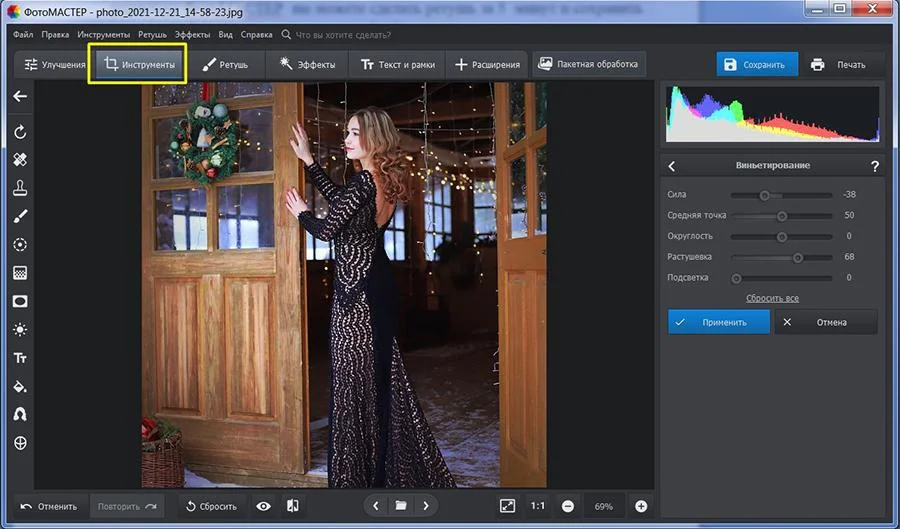Viewport: 900px width, 529px height.
Task: Select the healing brush bandage tool
Action: coord(20,160)
